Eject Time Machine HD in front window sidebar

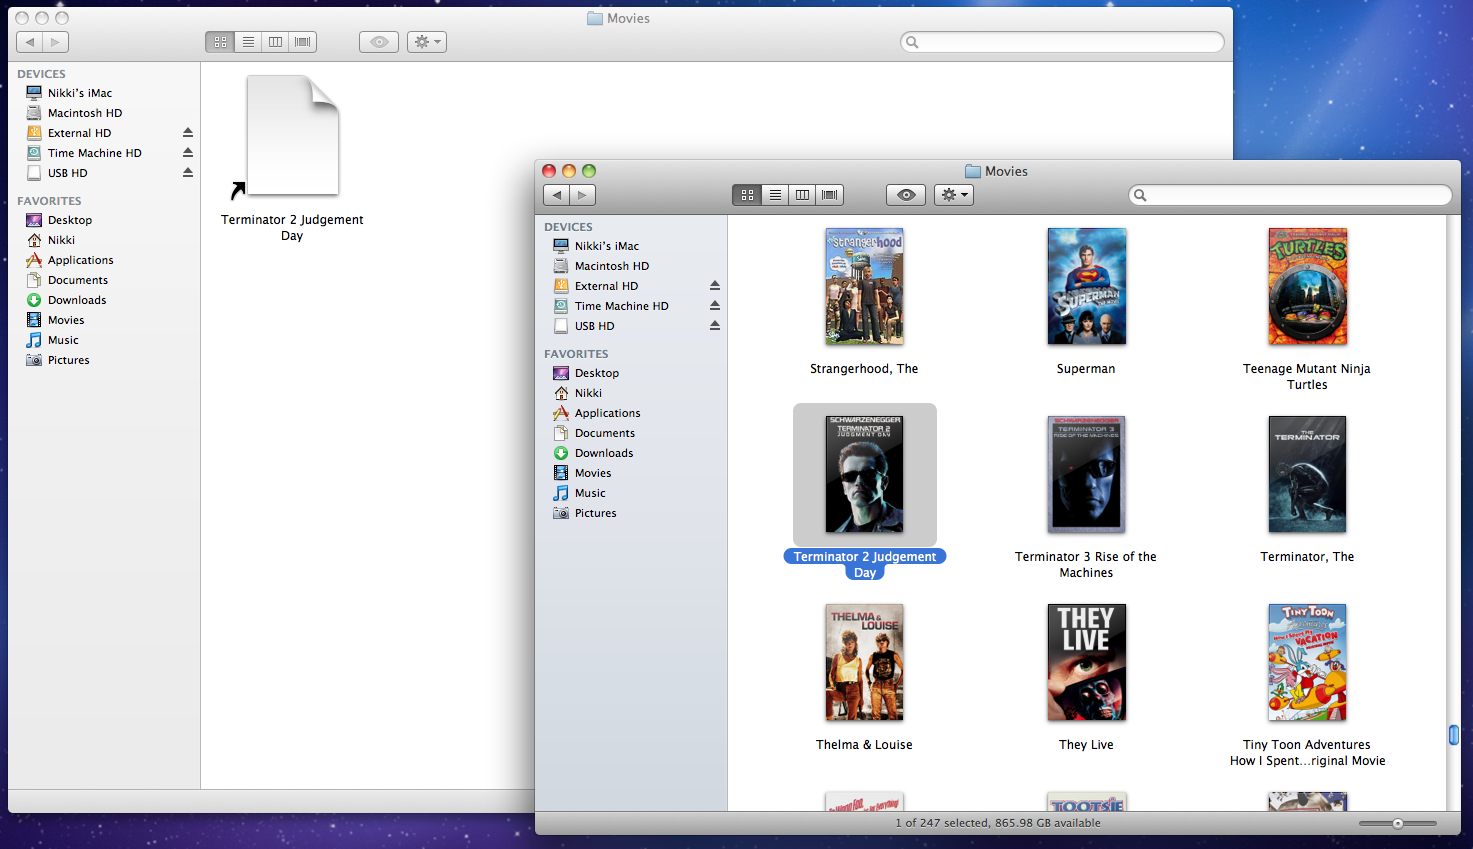[715, 306]
